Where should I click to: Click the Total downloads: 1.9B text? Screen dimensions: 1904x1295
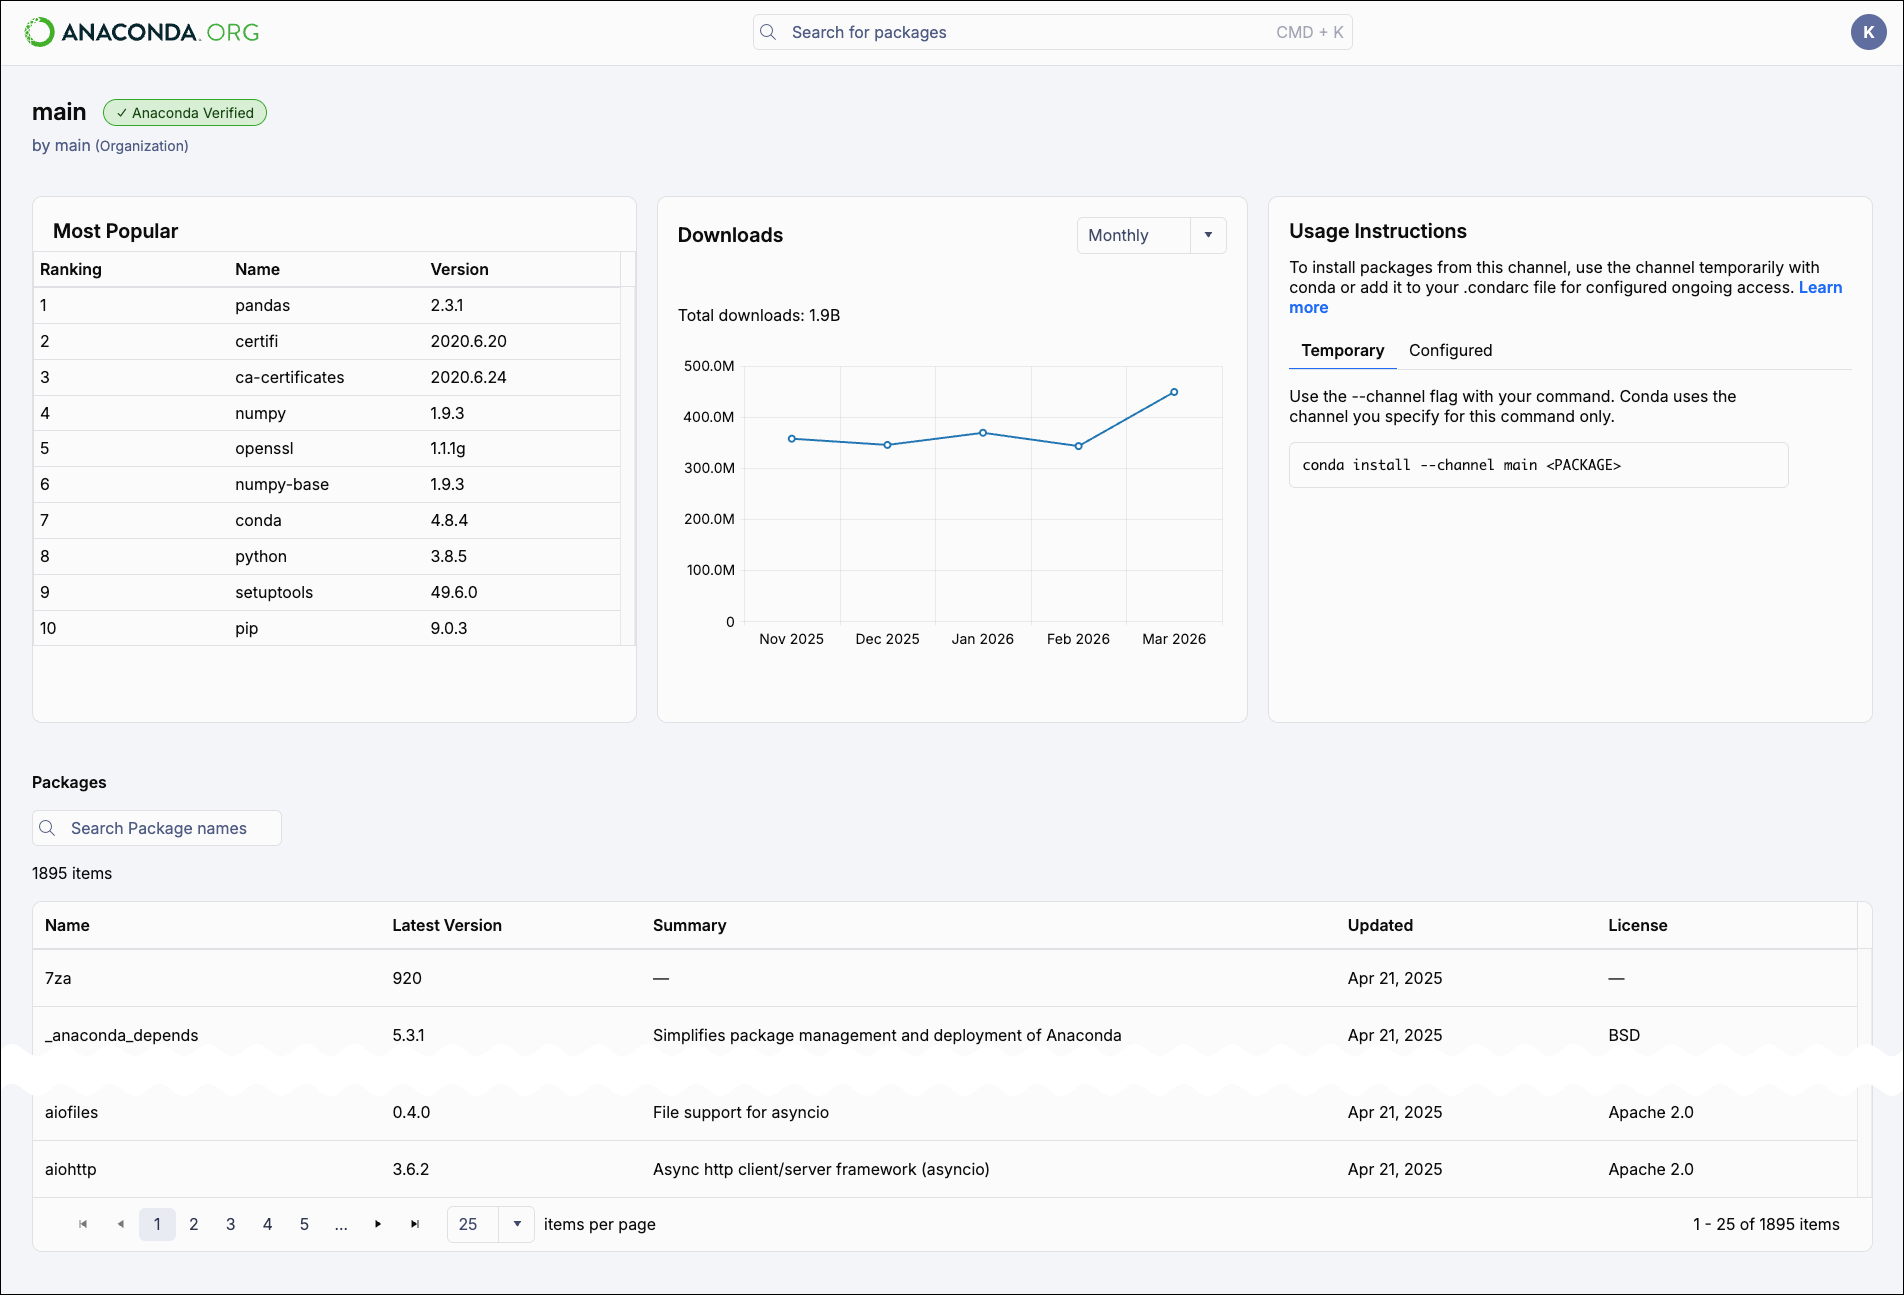[x=759, y=315]
